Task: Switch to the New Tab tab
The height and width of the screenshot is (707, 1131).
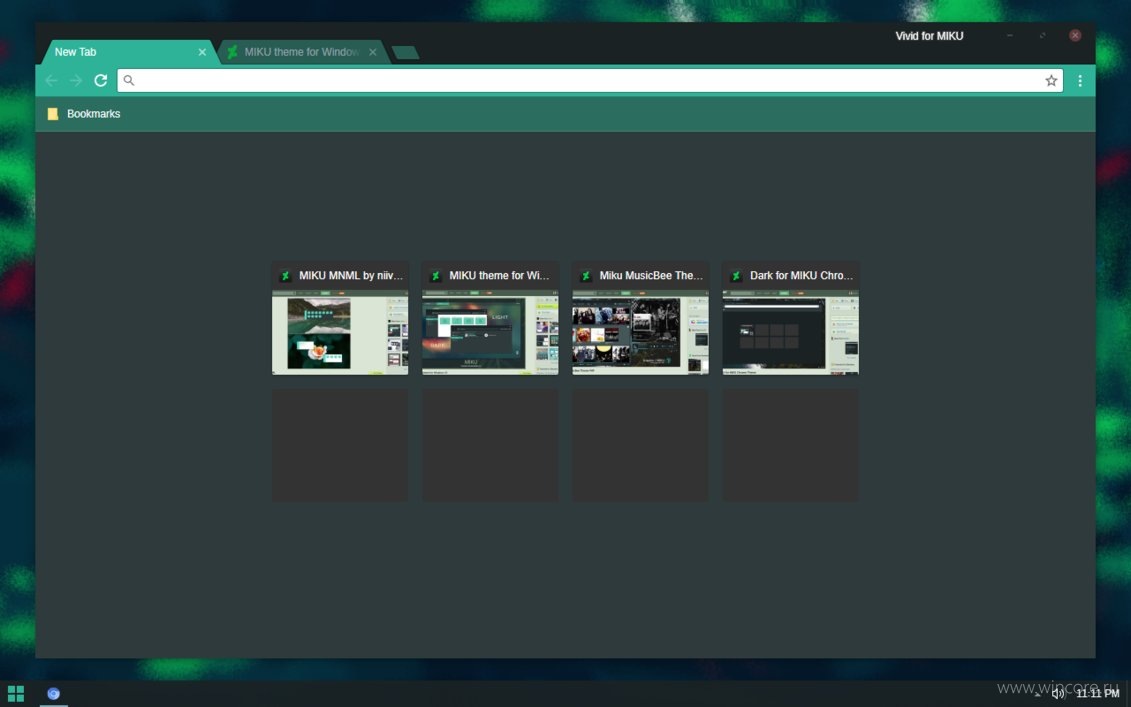Action: (x=130, y=52)
